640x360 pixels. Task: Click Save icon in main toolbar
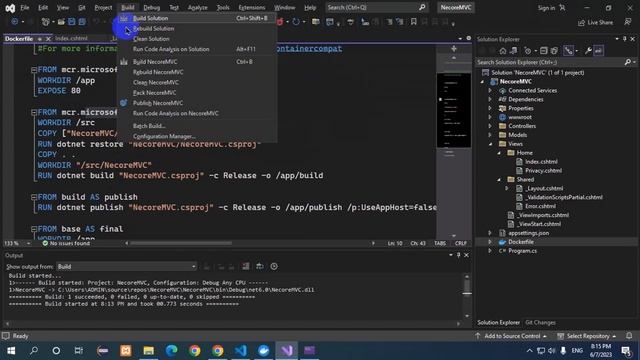click(x=72, y=22)
